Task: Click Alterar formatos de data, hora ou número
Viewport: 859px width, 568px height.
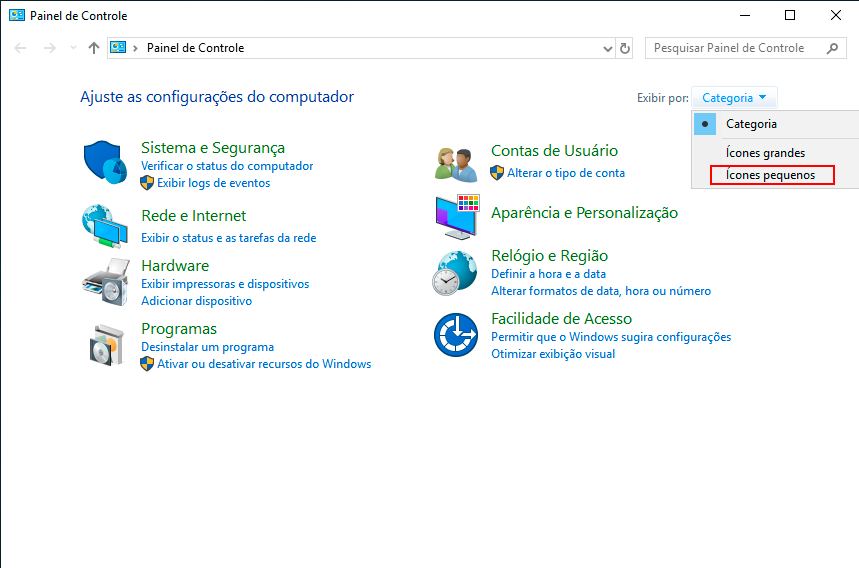Action: [x=601, y=291]
